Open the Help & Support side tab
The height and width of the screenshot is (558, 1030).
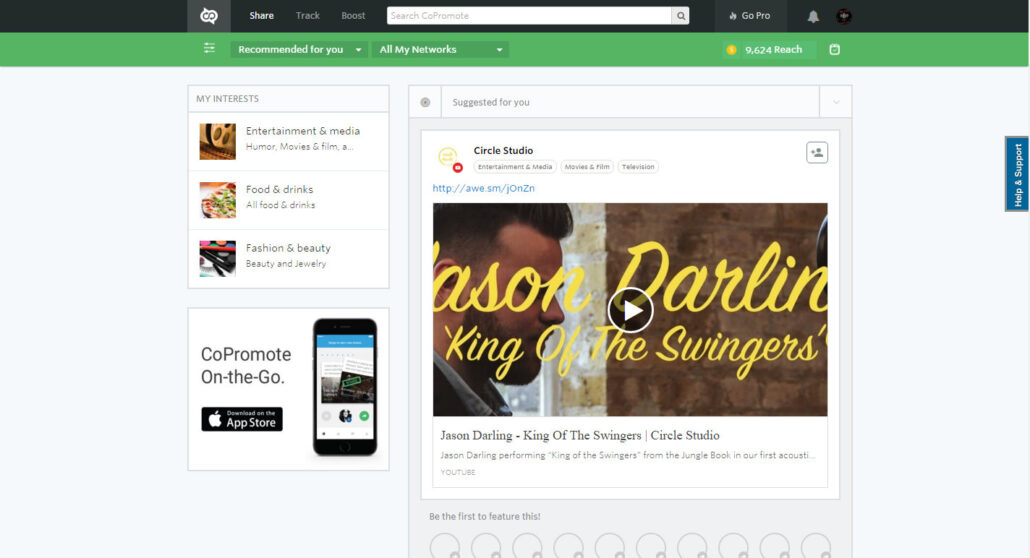point(1017,174)
